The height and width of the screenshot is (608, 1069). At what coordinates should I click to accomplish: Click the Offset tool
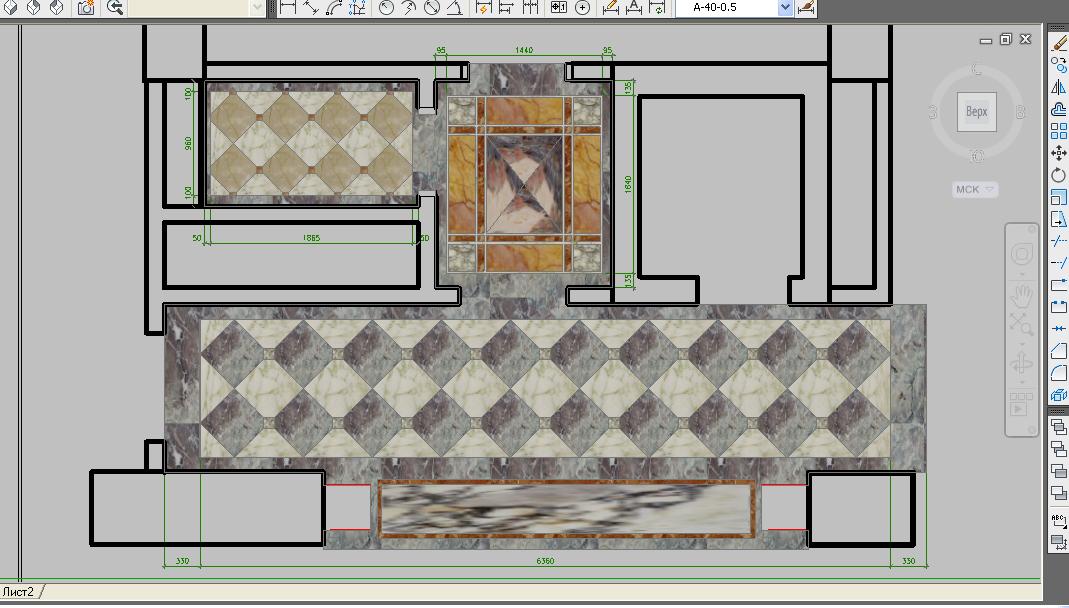click(x=1058, y=109)
